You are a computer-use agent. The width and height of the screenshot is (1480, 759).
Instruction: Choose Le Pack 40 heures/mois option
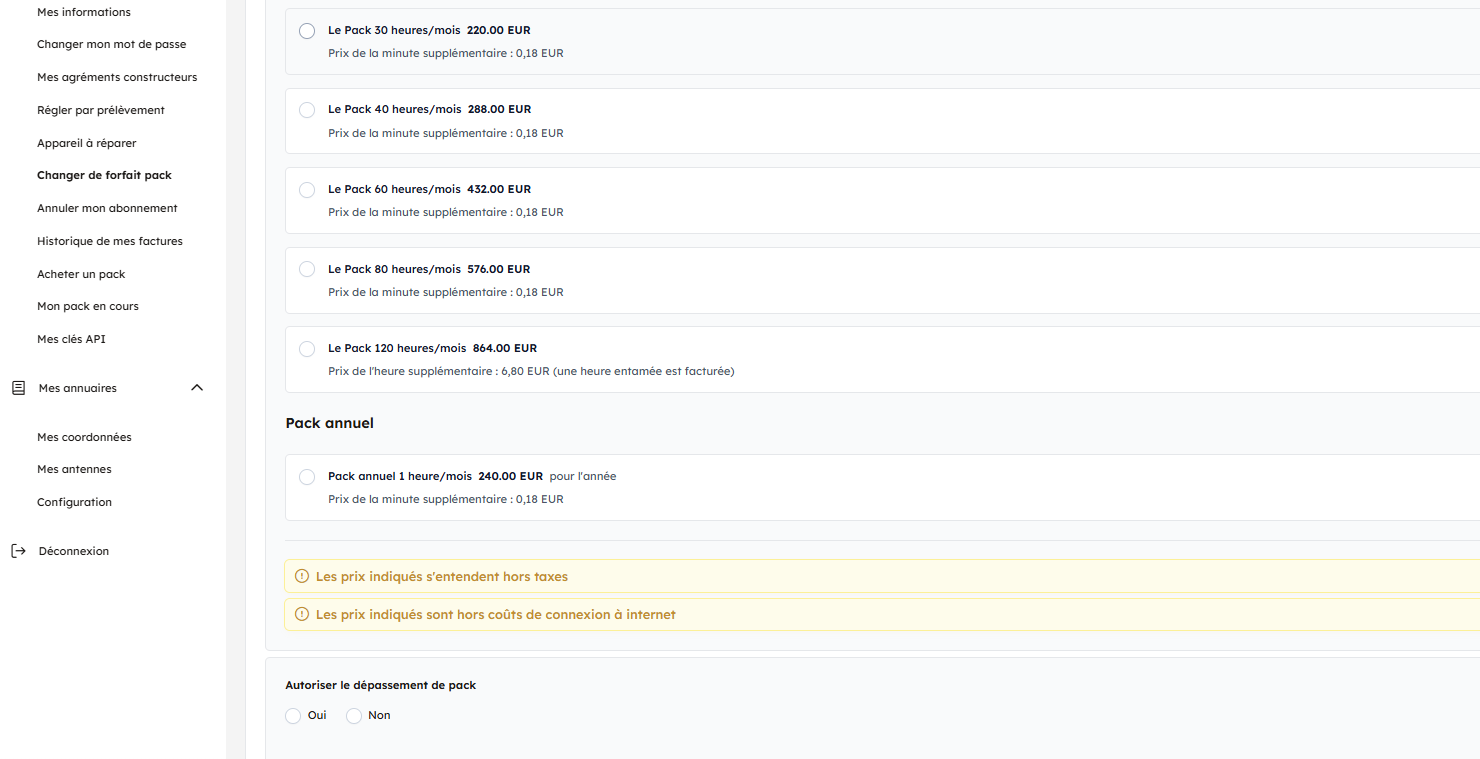point(307,110)
